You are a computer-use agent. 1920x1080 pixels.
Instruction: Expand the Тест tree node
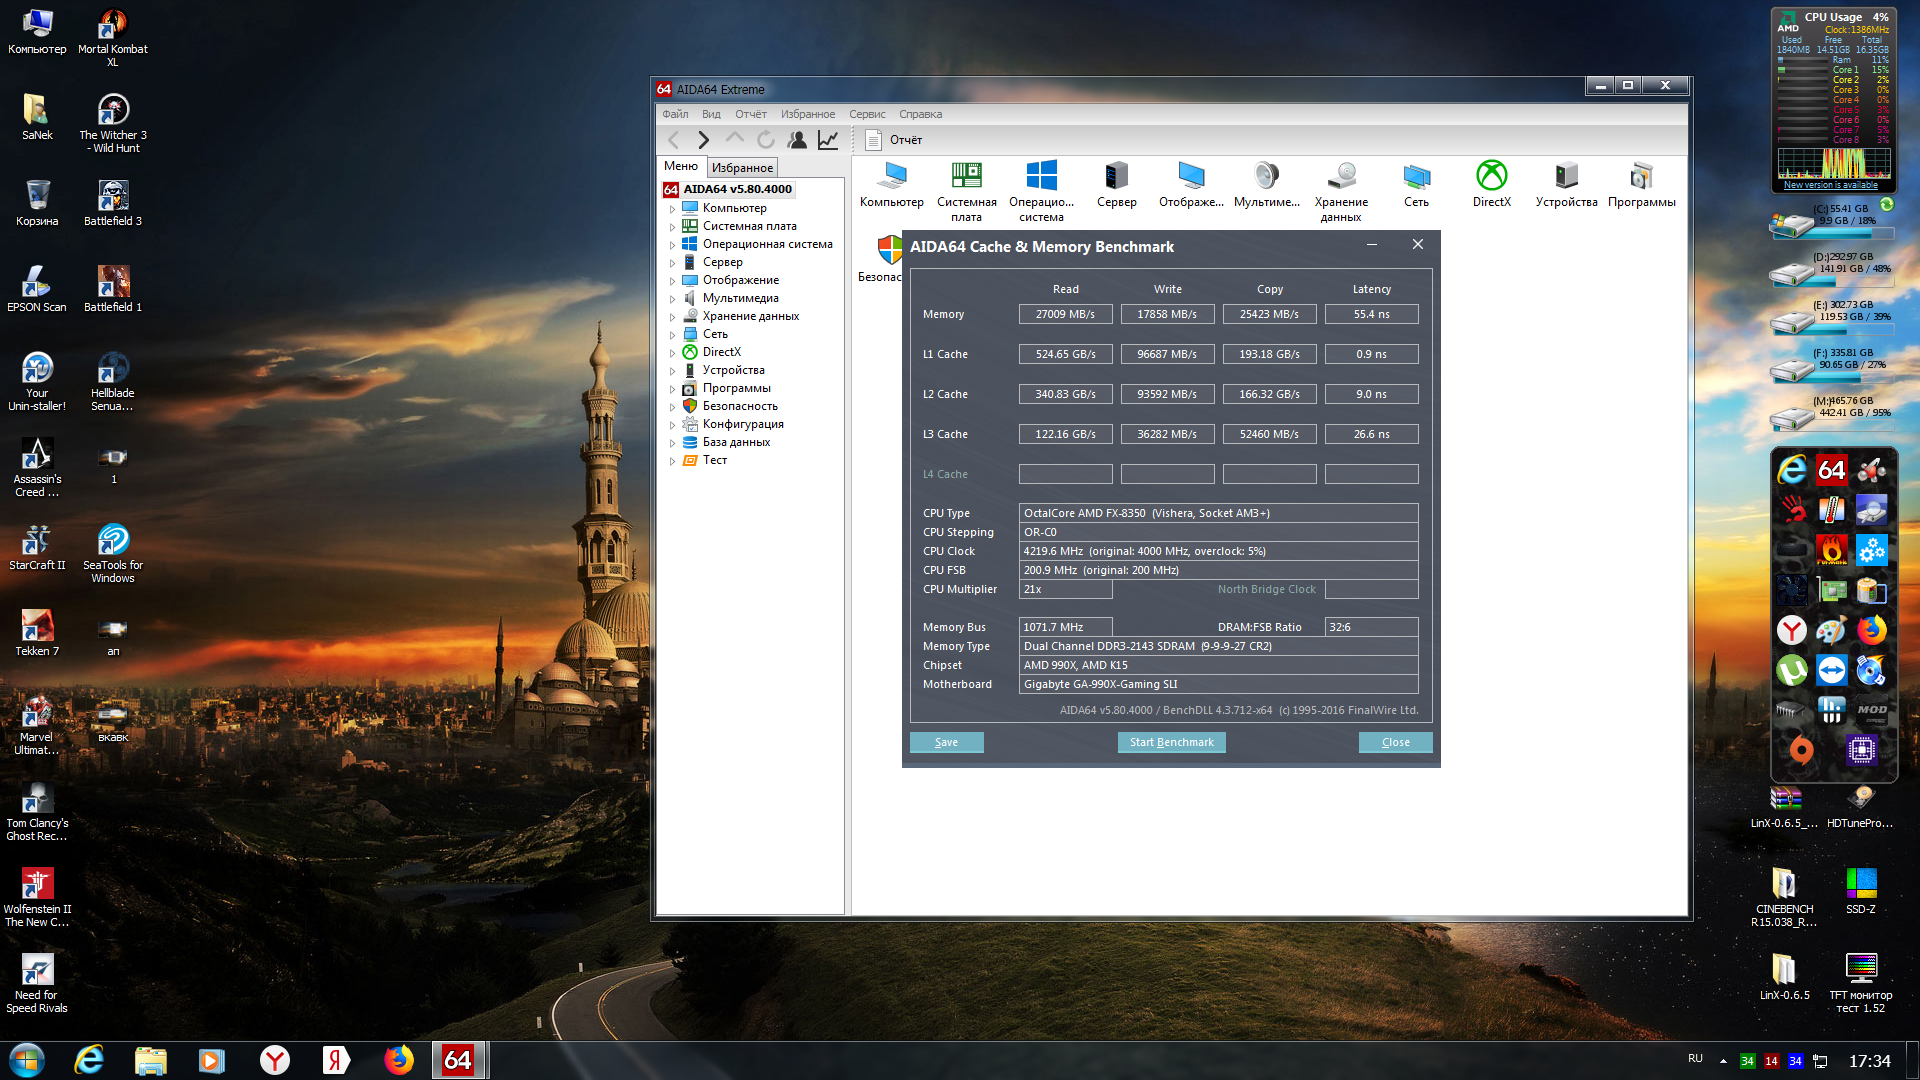[672, 461]
